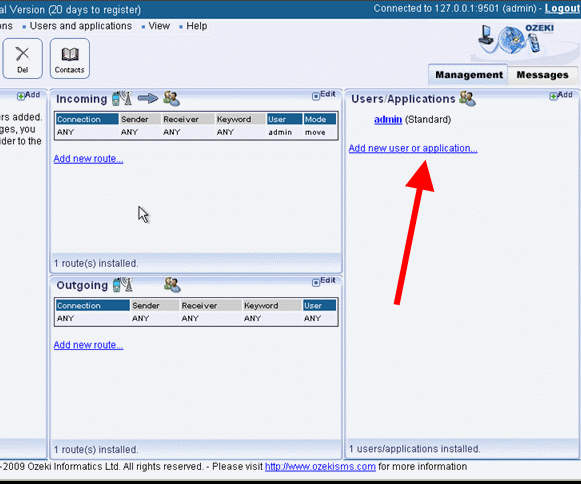Click the Del toolbar button
The image size is (581, 484).
(22, 59)
